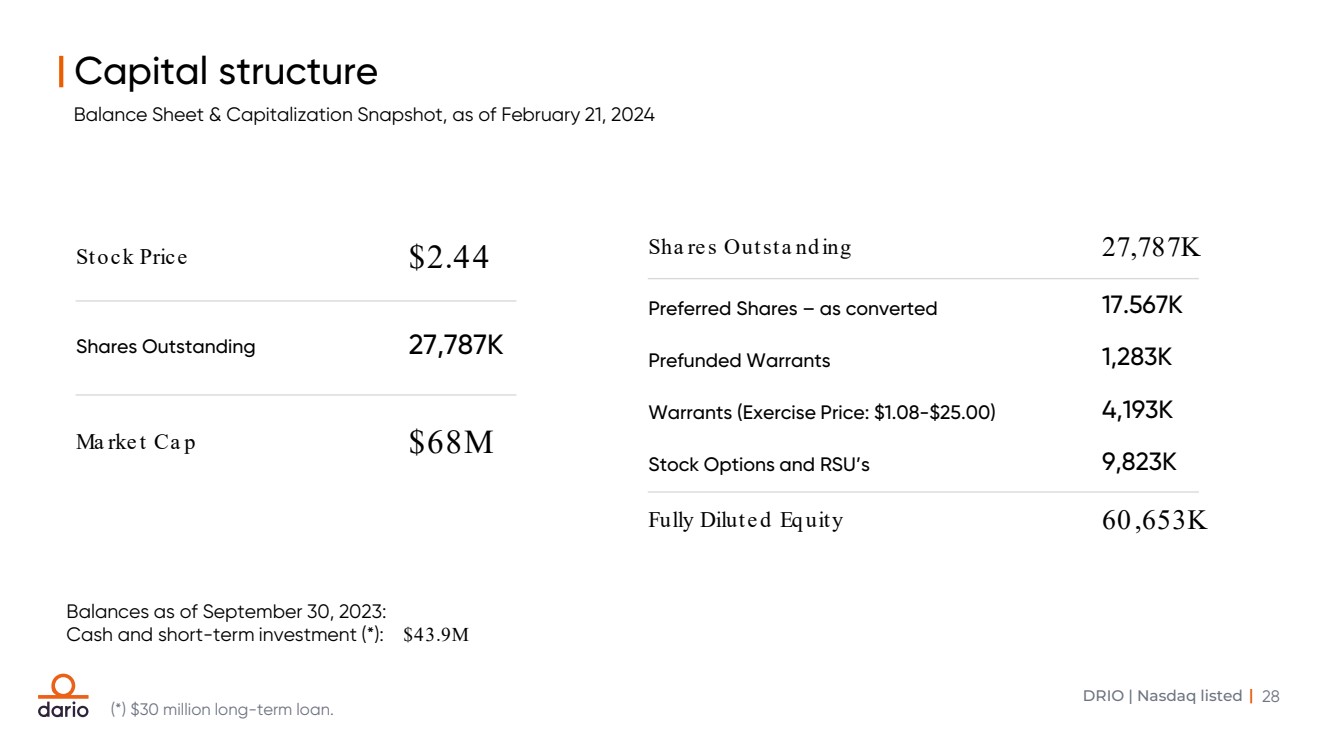Screen dimensions: 1333x749
Task: Select the 17.567K preferred shares value
Action: point(1142,306)
